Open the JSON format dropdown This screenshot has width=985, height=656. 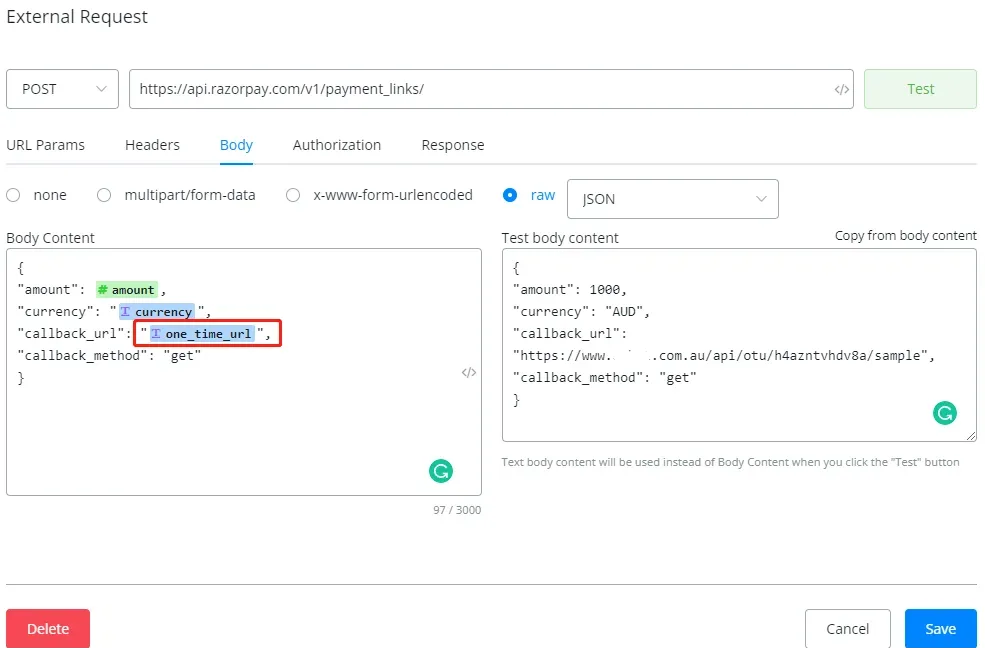673,199
